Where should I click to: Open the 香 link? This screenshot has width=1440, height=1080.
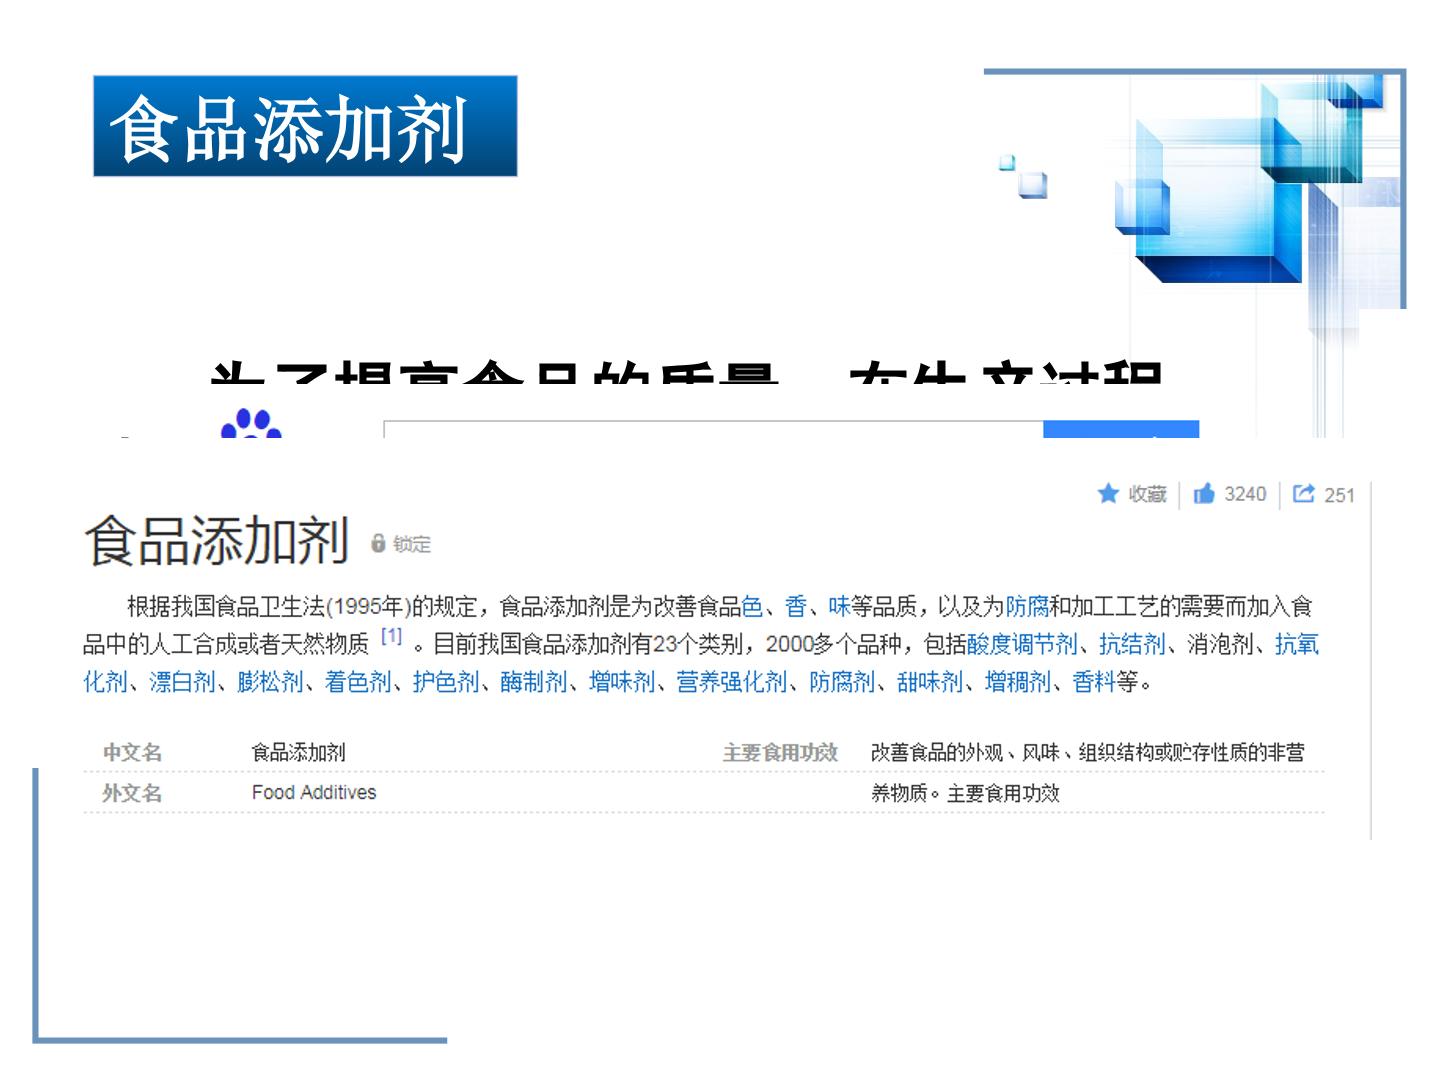click(796, 606)
